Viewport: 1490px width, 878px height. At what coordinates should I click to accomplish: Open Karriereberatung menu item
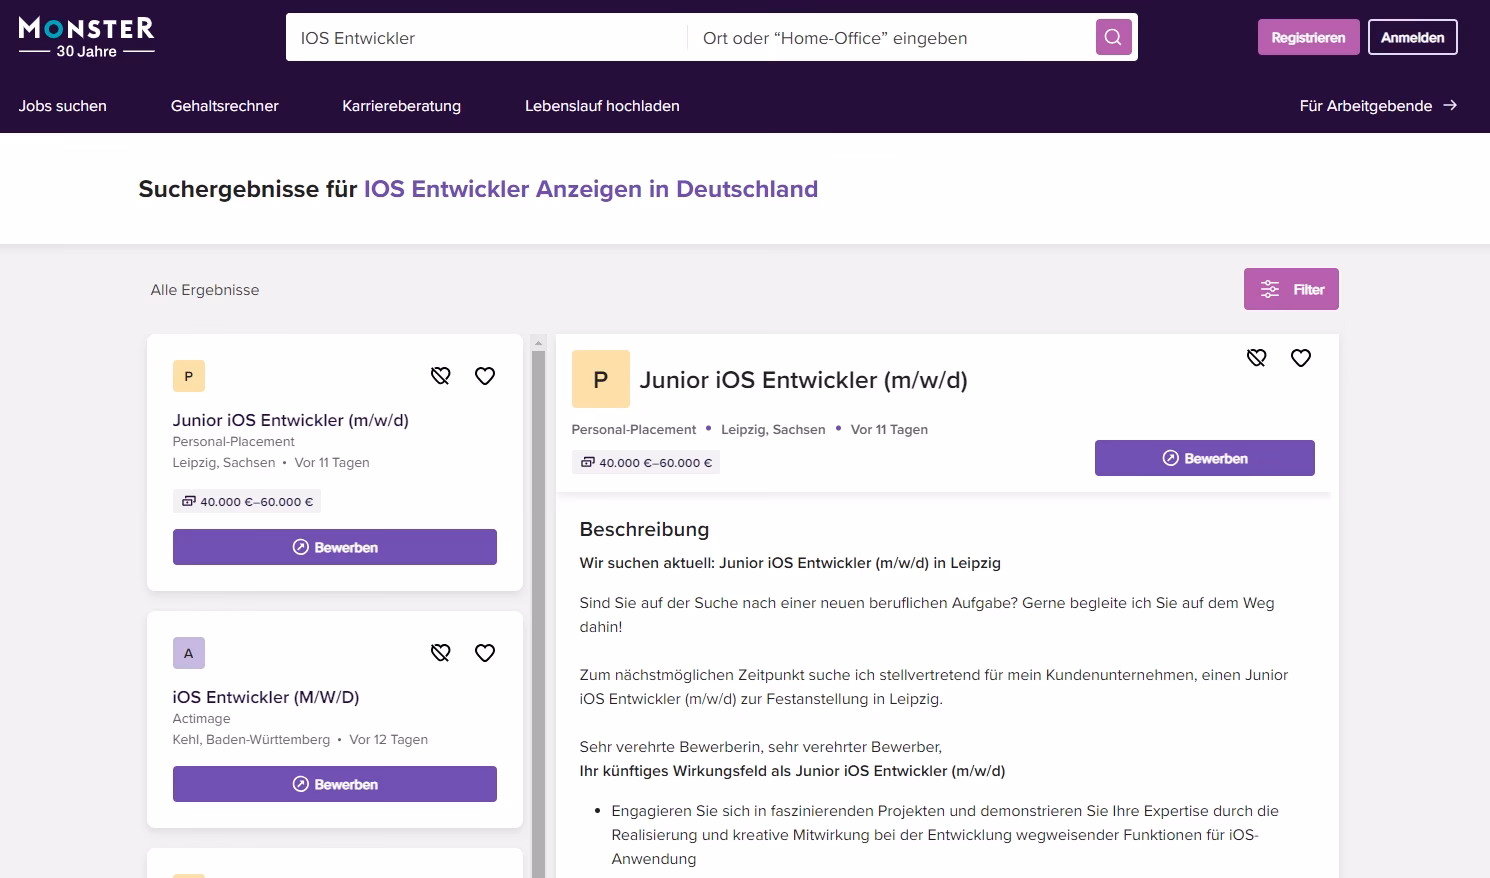tap(402, 106)
